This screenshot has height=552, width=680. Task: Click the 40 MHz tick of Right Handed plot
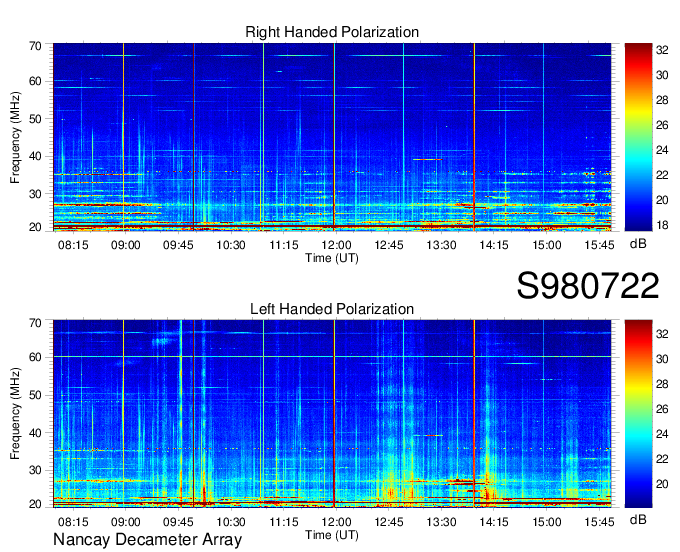pyautogui.click(x=35, y=156)
